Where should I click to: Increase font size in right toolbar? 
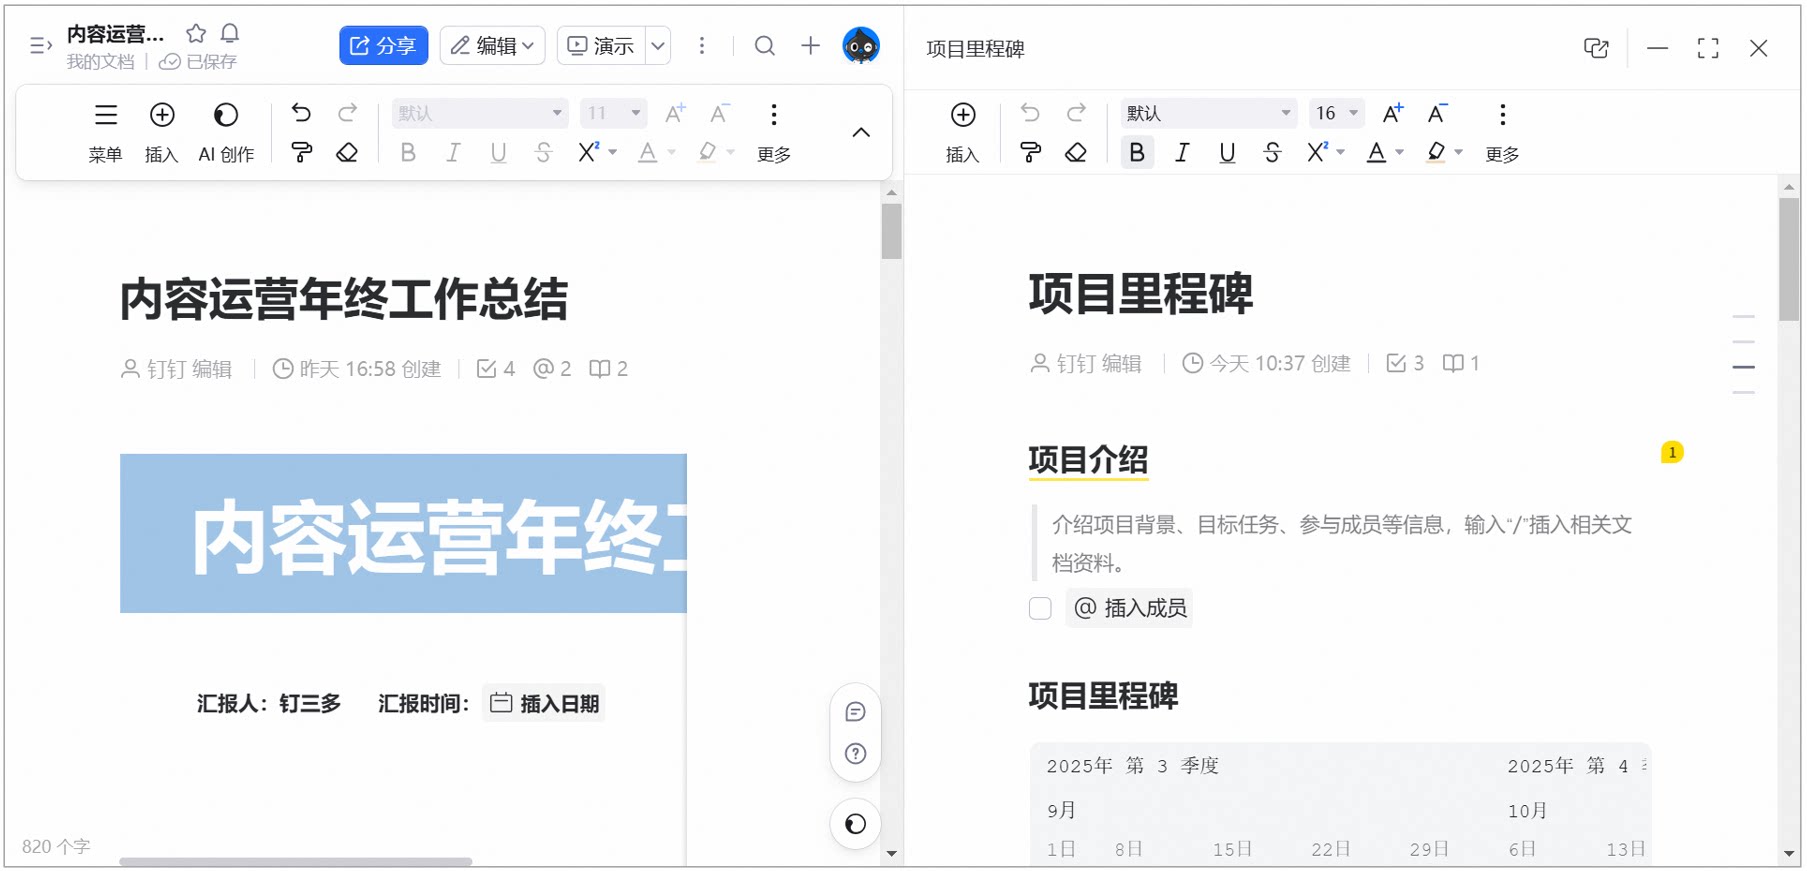1393,113
